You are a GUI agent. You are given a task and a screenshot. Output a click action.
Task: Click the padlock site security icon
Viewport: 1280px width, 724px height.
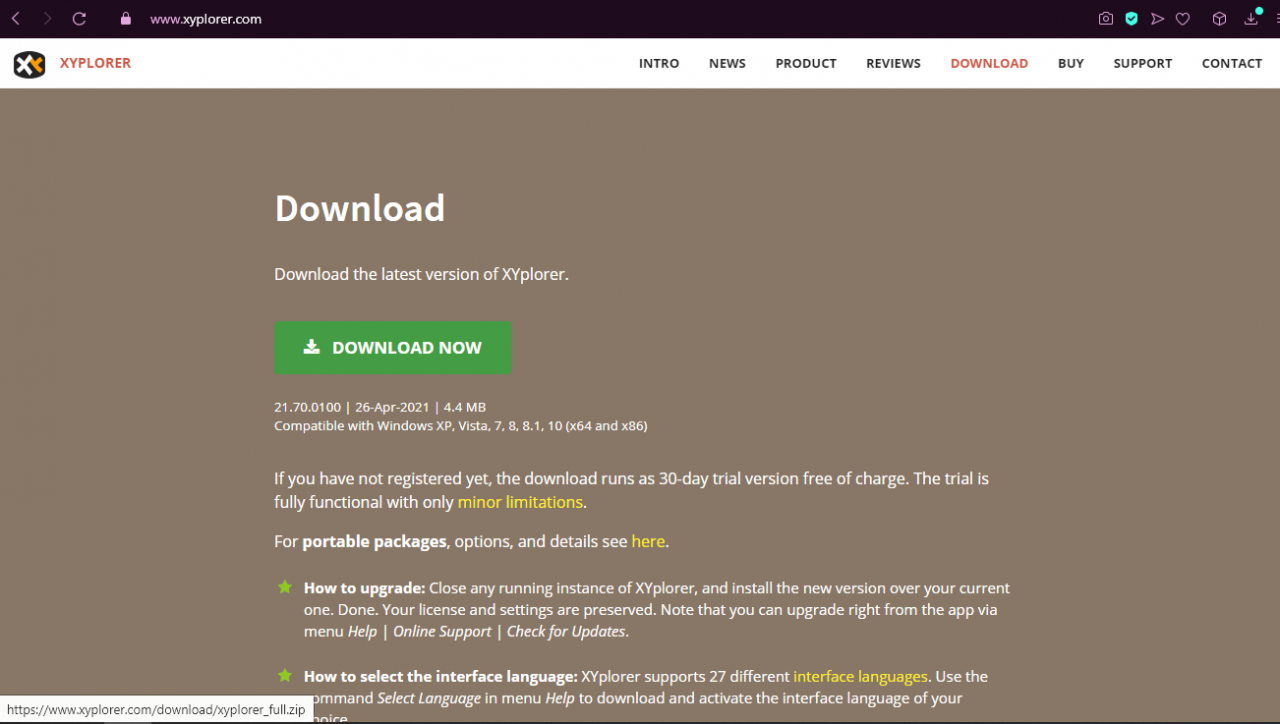[x=125, y=19]
